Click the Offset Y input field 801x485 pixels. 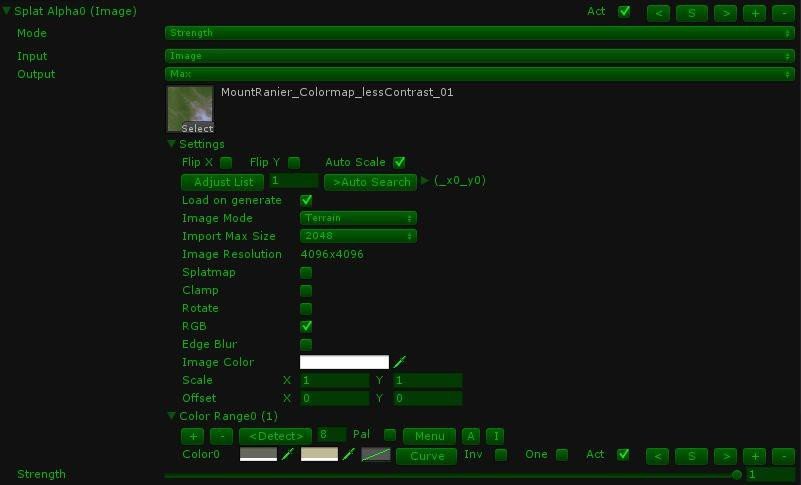[428, 398]
